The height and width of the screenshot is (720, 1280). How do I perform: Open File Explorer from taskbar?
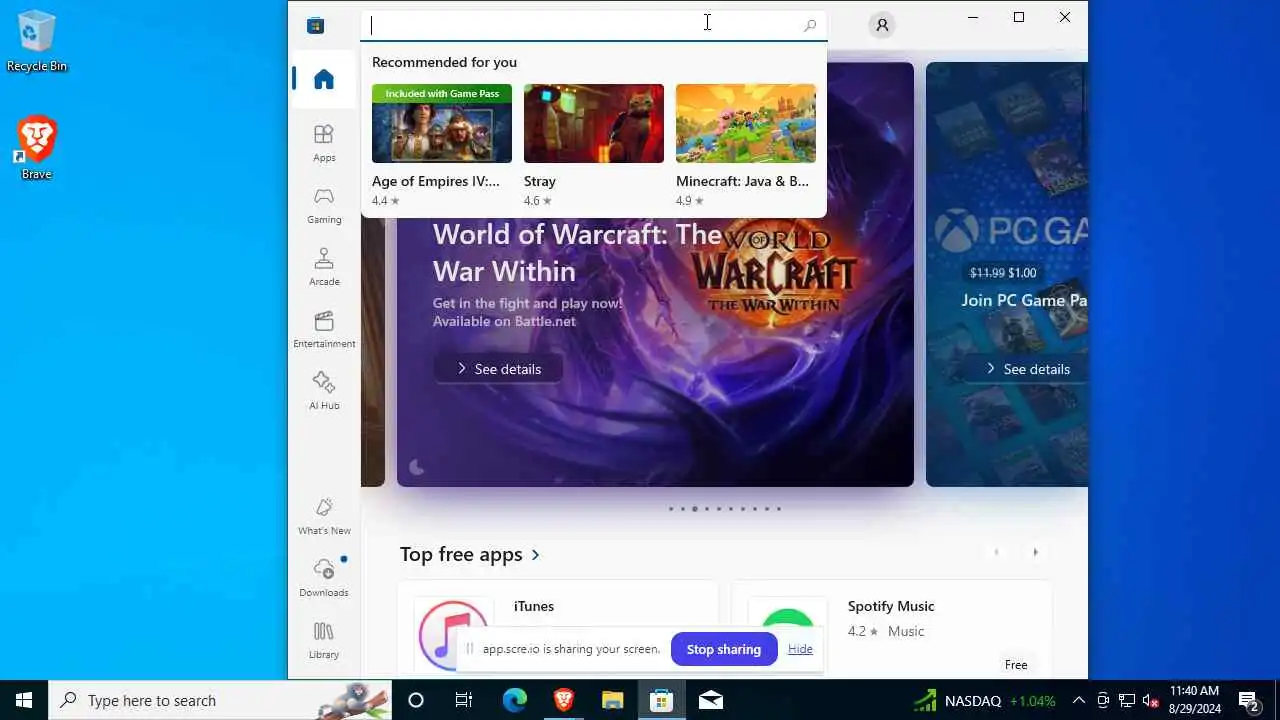coord(612,700)
